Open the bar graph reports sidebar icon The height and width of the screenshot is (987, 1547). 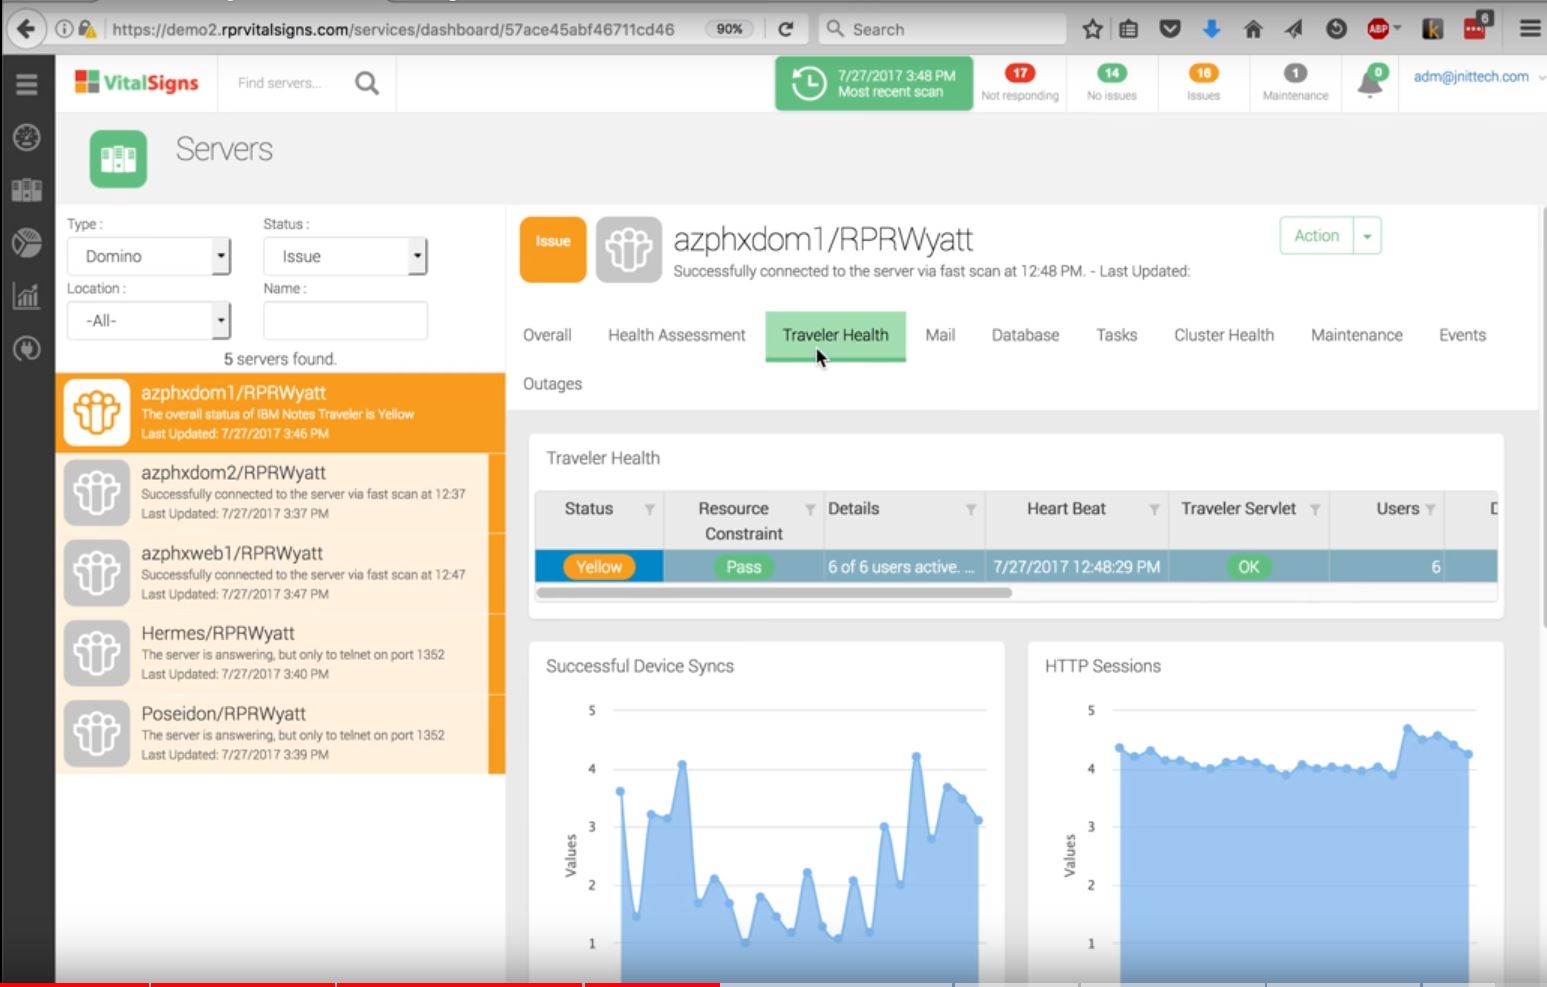pos(27,296)
